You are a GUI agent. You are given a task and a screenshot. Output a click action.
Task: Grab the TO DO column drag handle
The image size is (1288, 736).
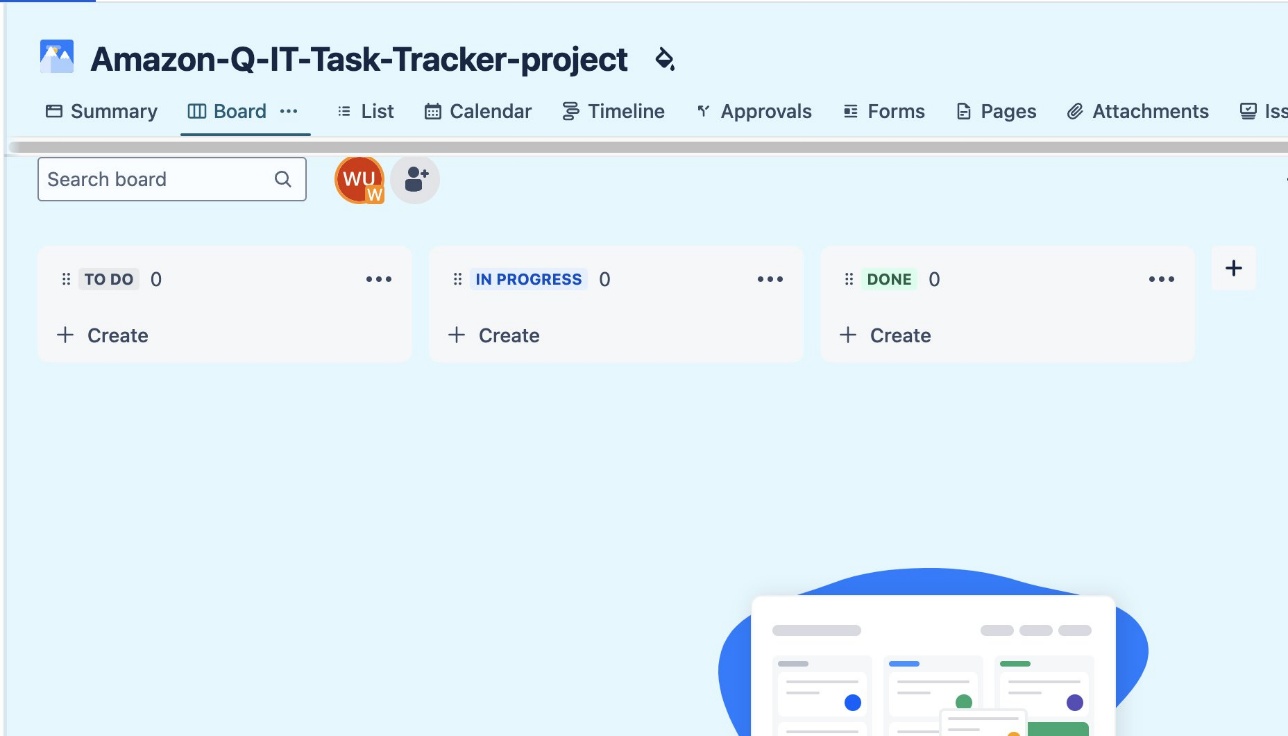pyautogui.click(x=66, y=279)
